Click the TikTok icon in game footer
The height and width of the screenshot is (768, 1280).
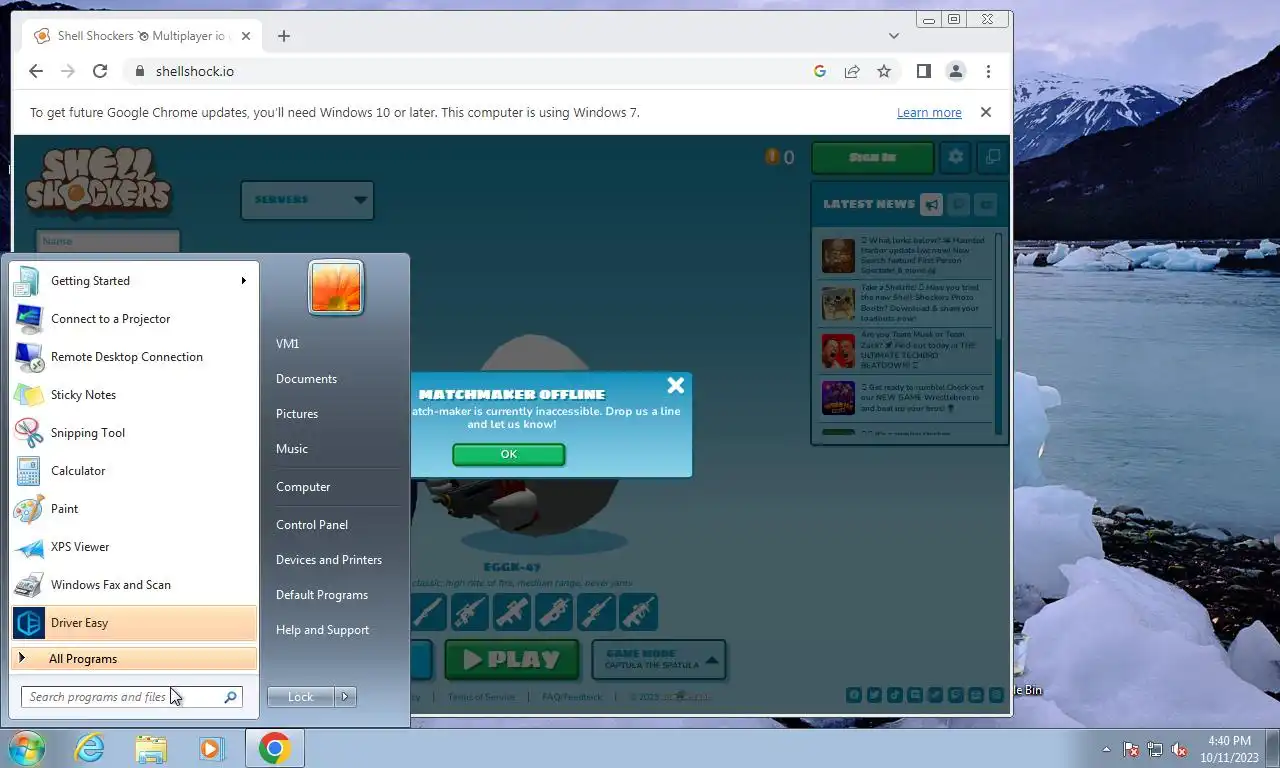[895, 695]
